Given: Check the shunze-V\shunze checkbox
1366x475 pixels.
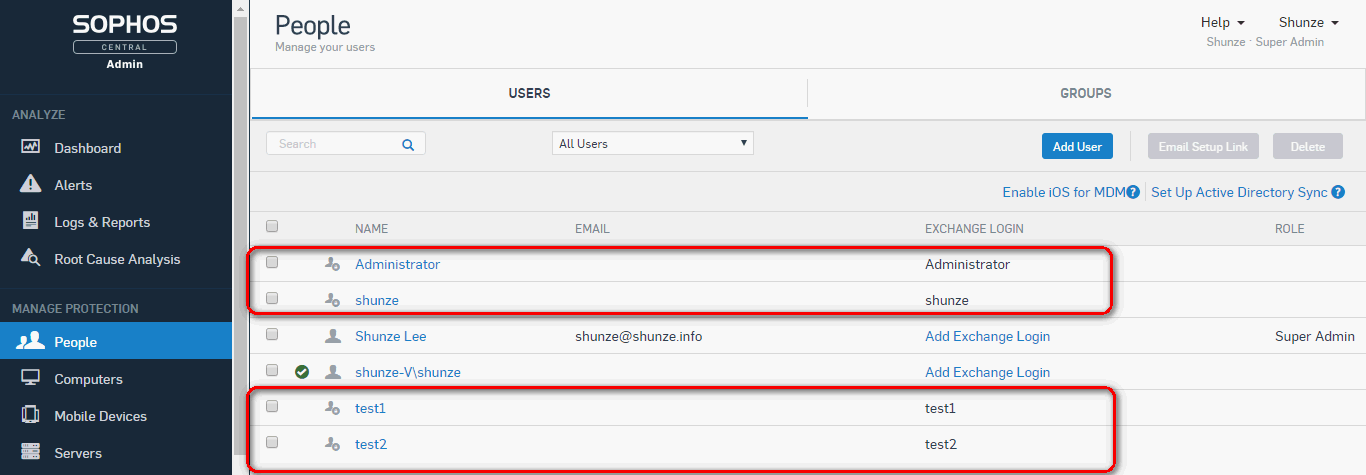Looking at the screenshot, I should coord(272,370).
